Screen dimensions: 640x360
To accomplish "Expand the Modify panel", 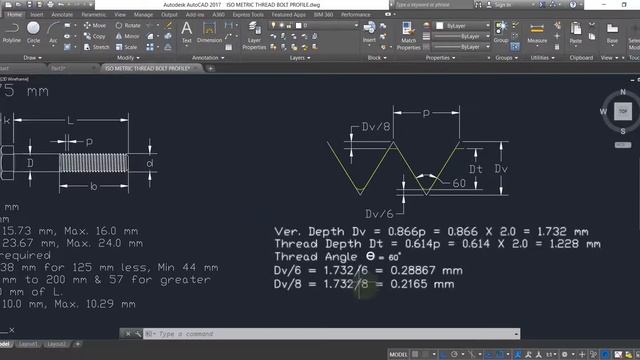I will coord(128,58).
